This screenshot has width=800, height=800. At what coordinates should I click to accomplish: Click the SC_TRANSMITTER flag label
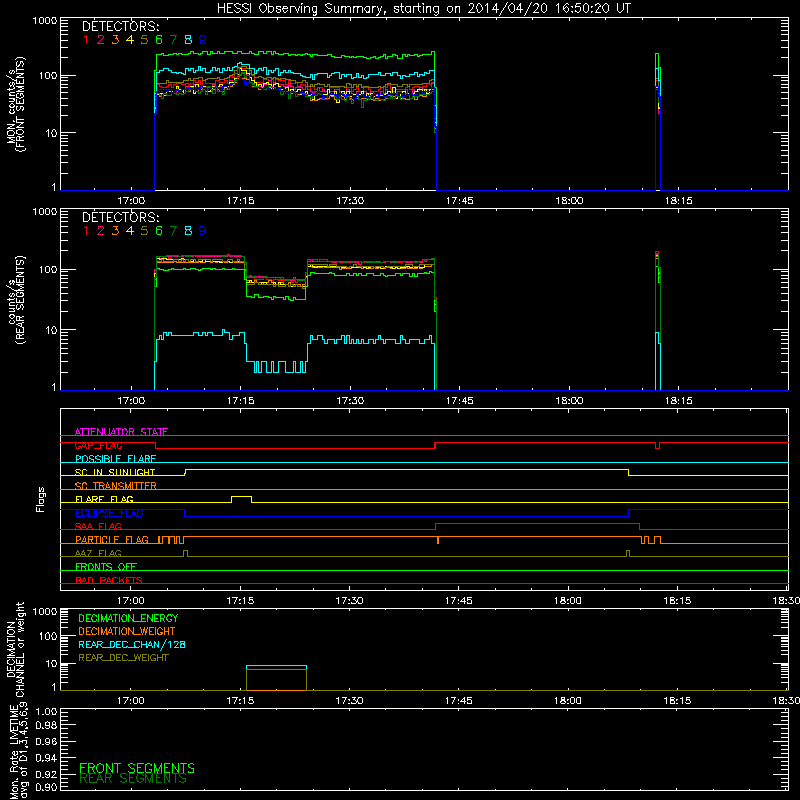coord(116,486)
